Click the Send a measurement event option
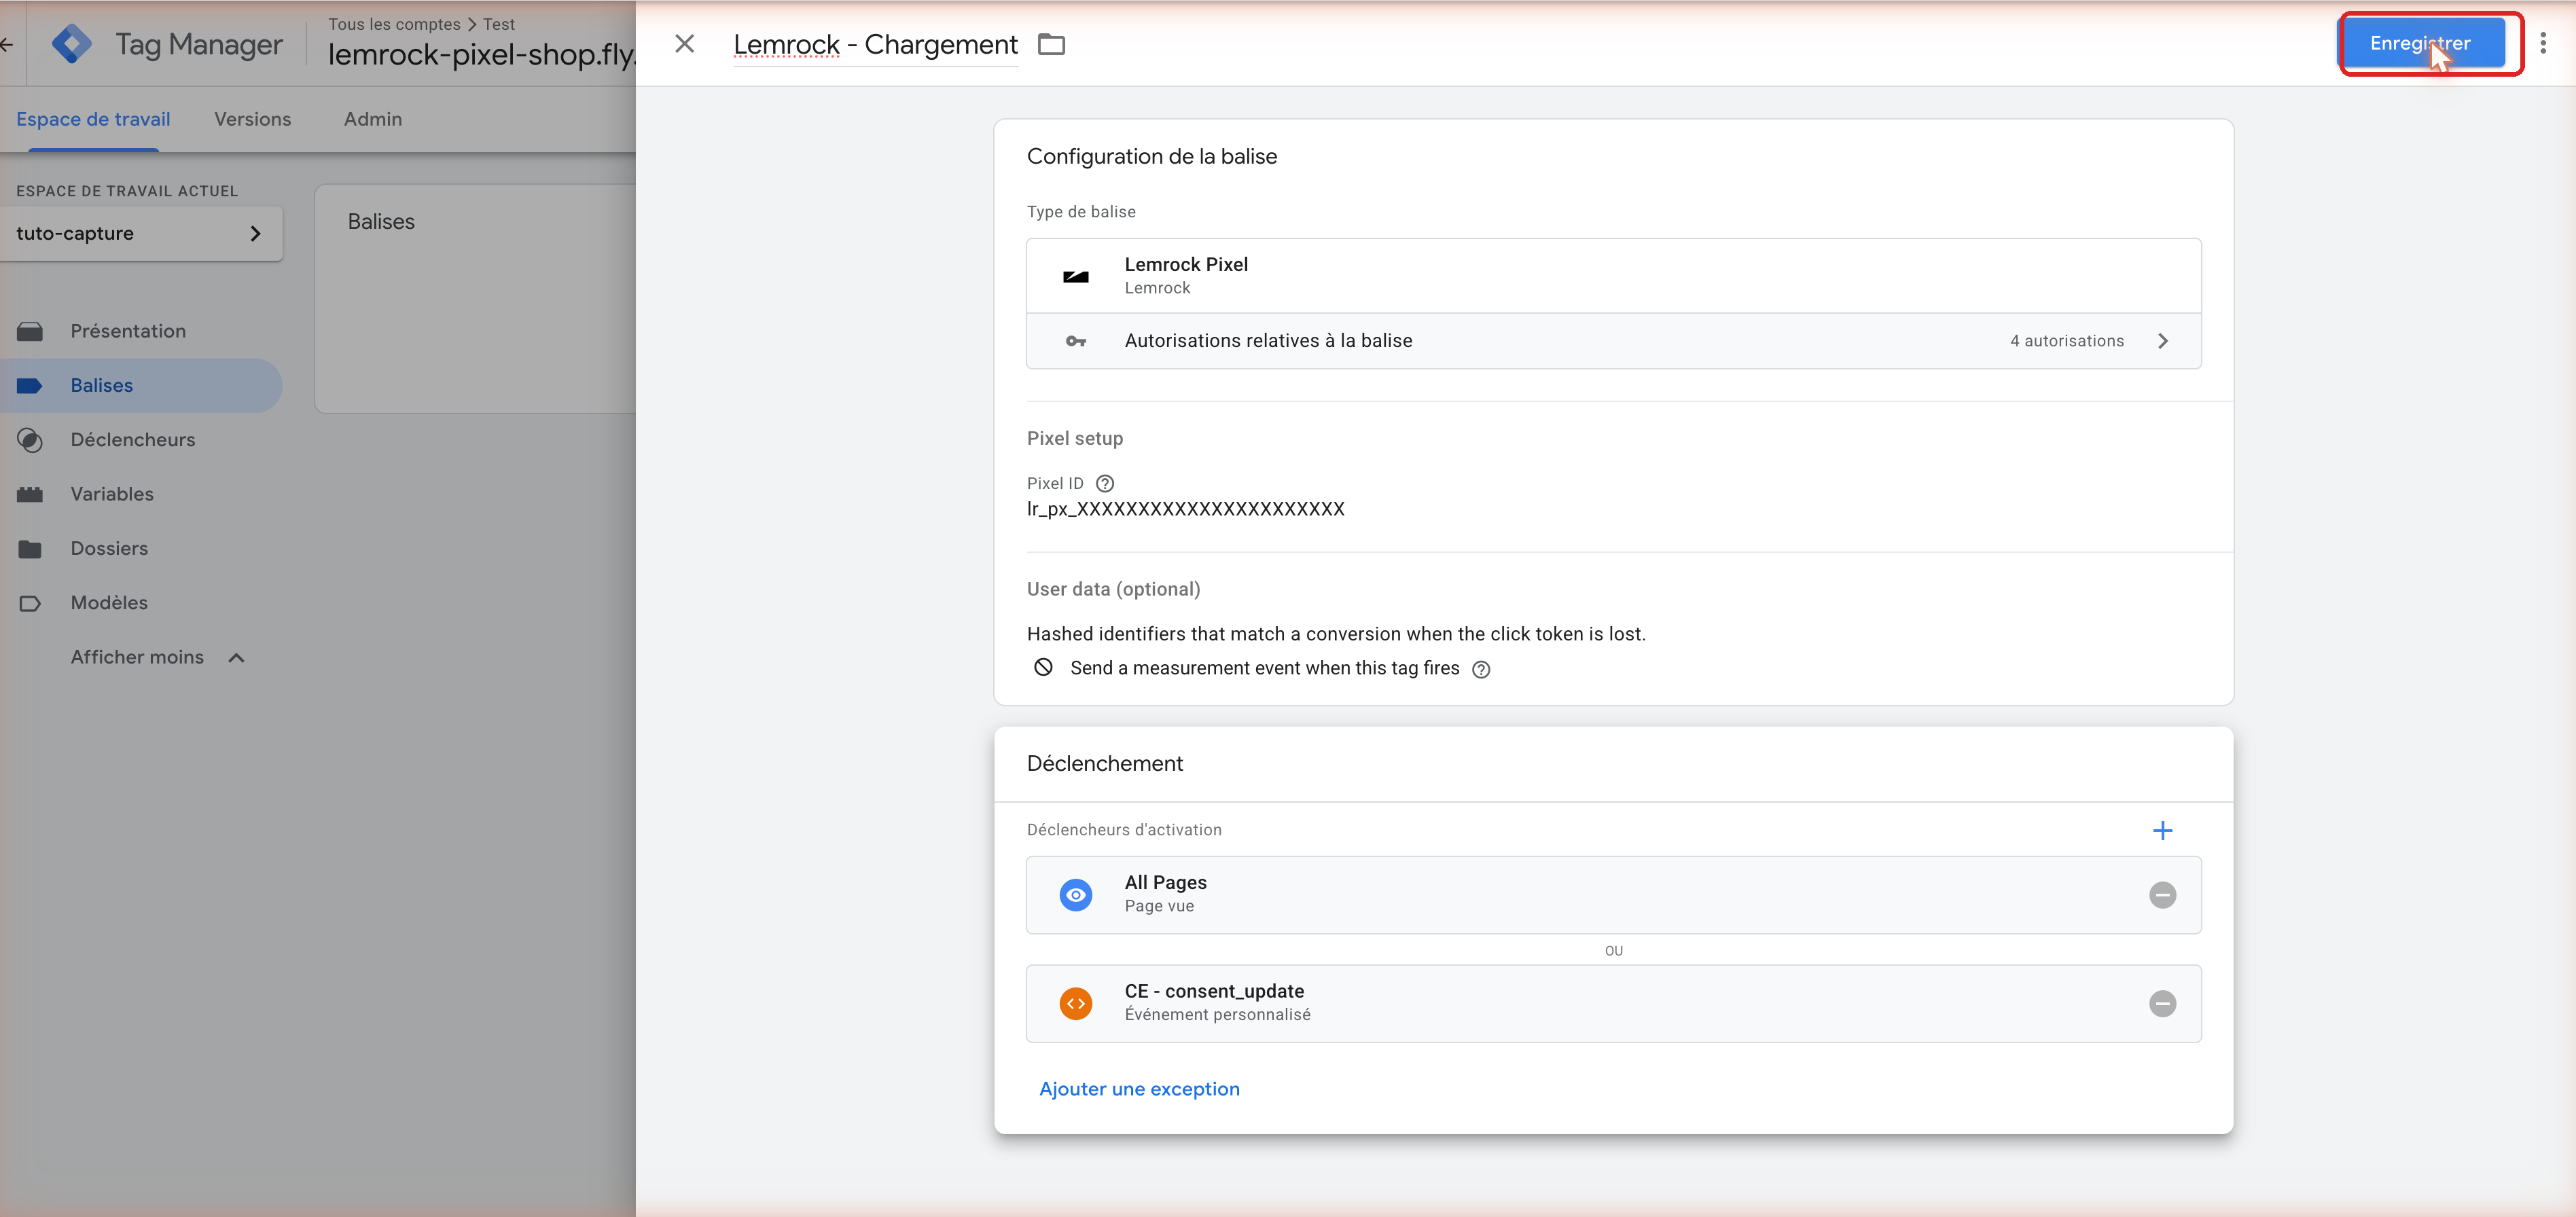 (1264, 668)
